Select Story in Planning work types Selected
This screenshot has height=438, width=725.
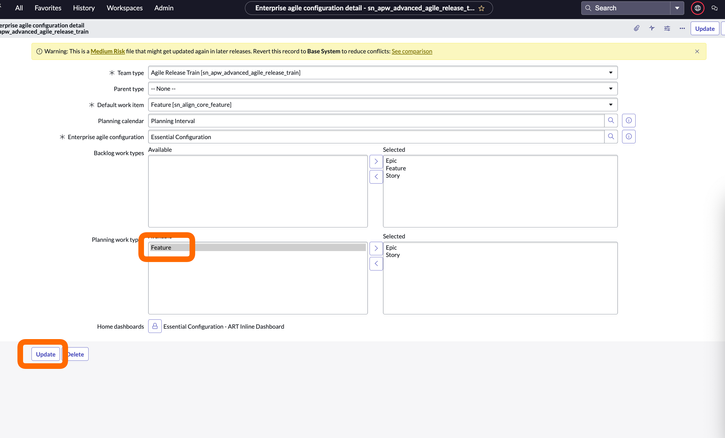pyautogui.click(x=393, y=255)
